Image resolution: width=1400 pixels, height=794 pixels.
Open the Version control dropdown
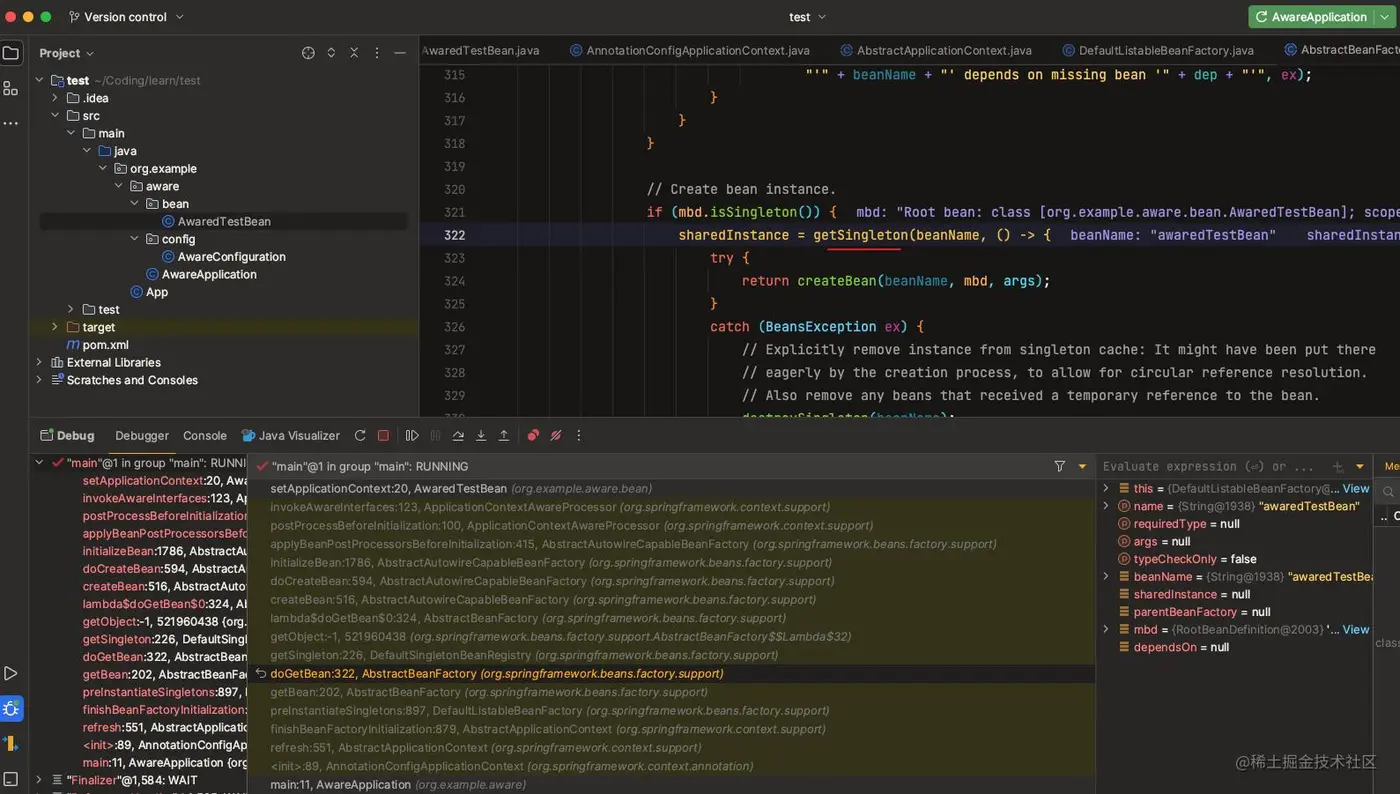(127, 17)
